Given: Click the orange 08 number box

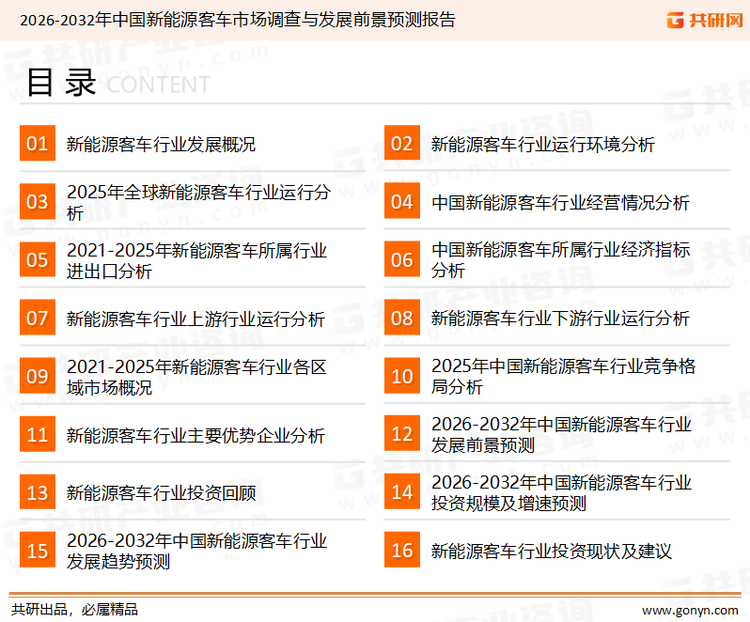Looking at the screenshot, I should click(x=402, y=318).
